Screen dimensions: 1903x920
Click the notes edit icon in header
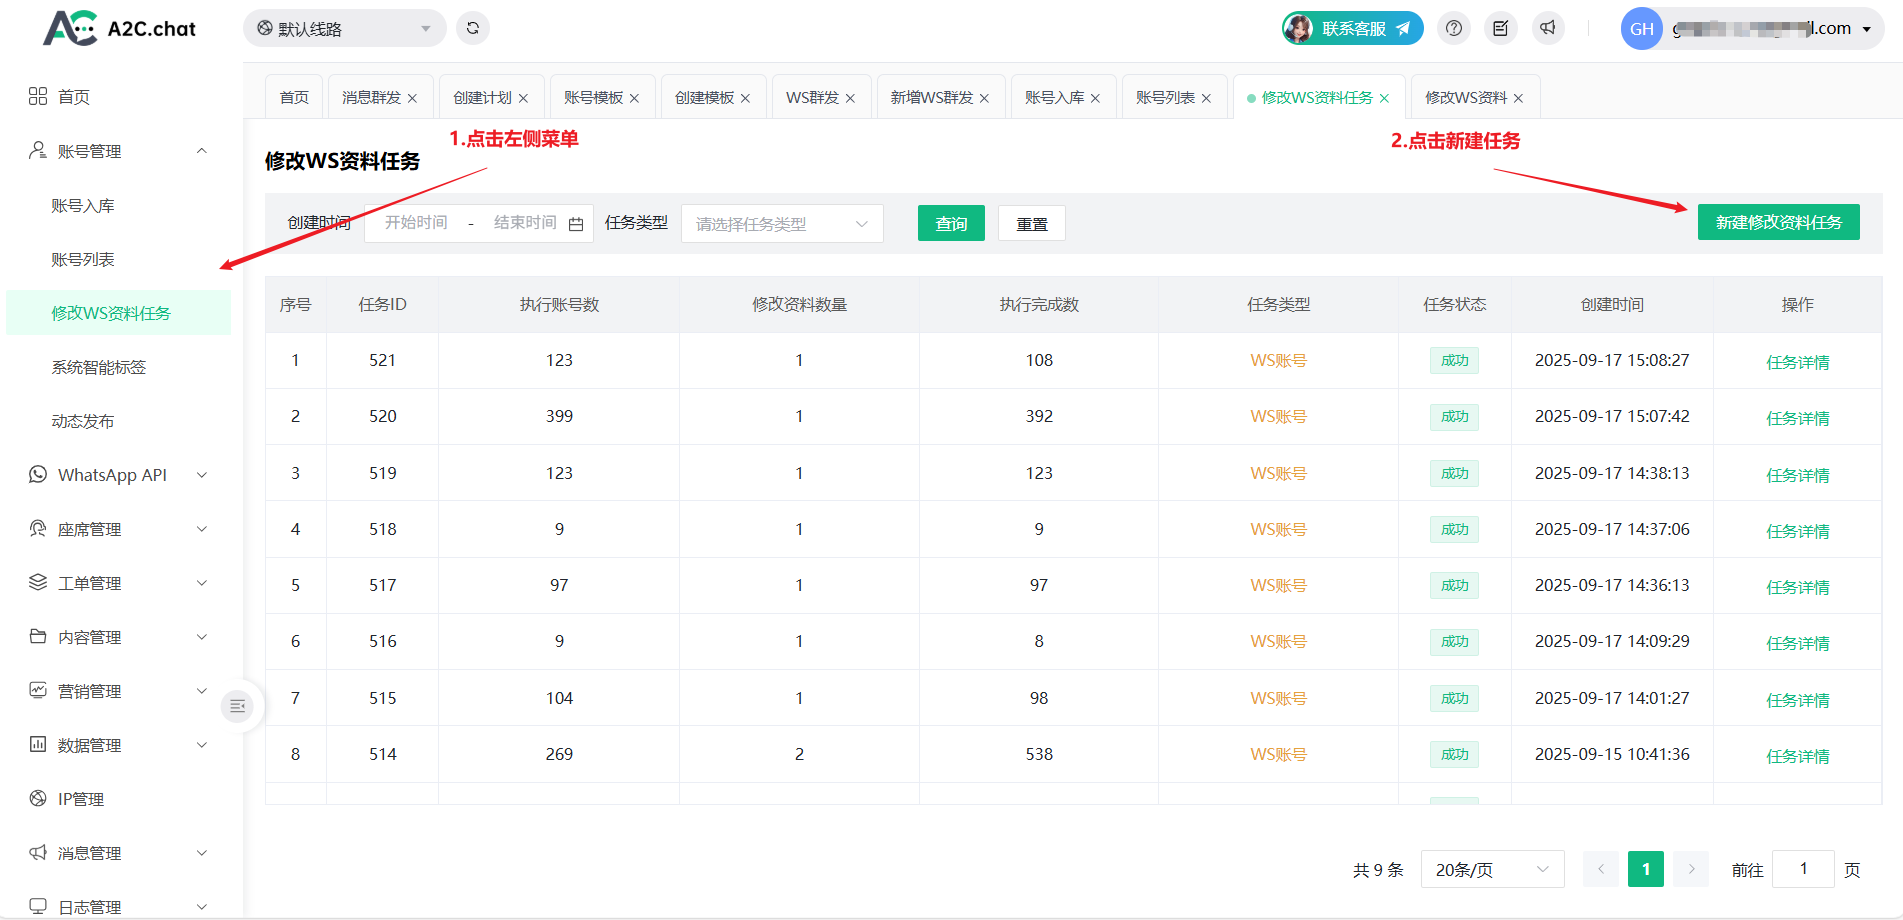pyautogui.click(x=1500, y=28)
